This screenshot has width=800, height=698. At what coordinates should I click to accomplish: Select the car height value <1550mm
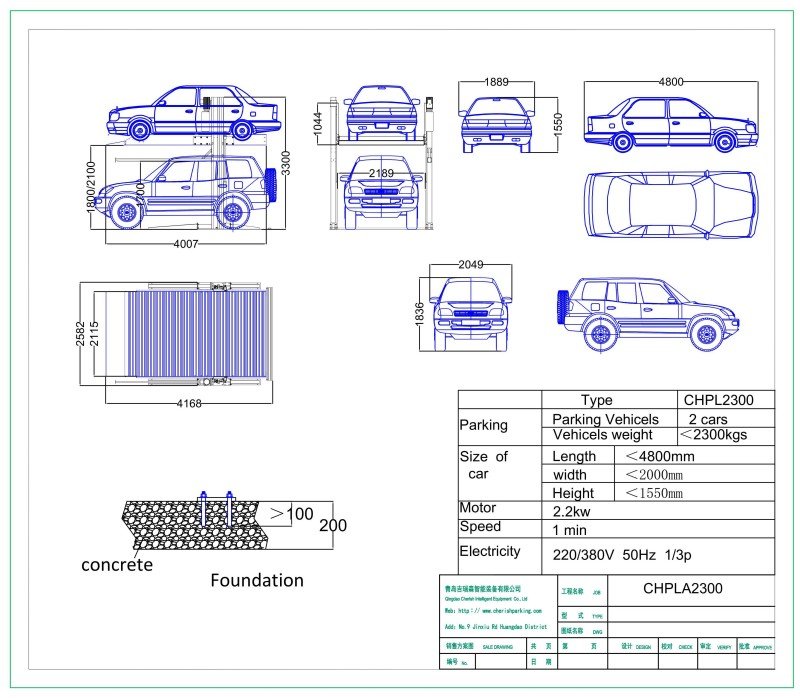click(654, 492)
